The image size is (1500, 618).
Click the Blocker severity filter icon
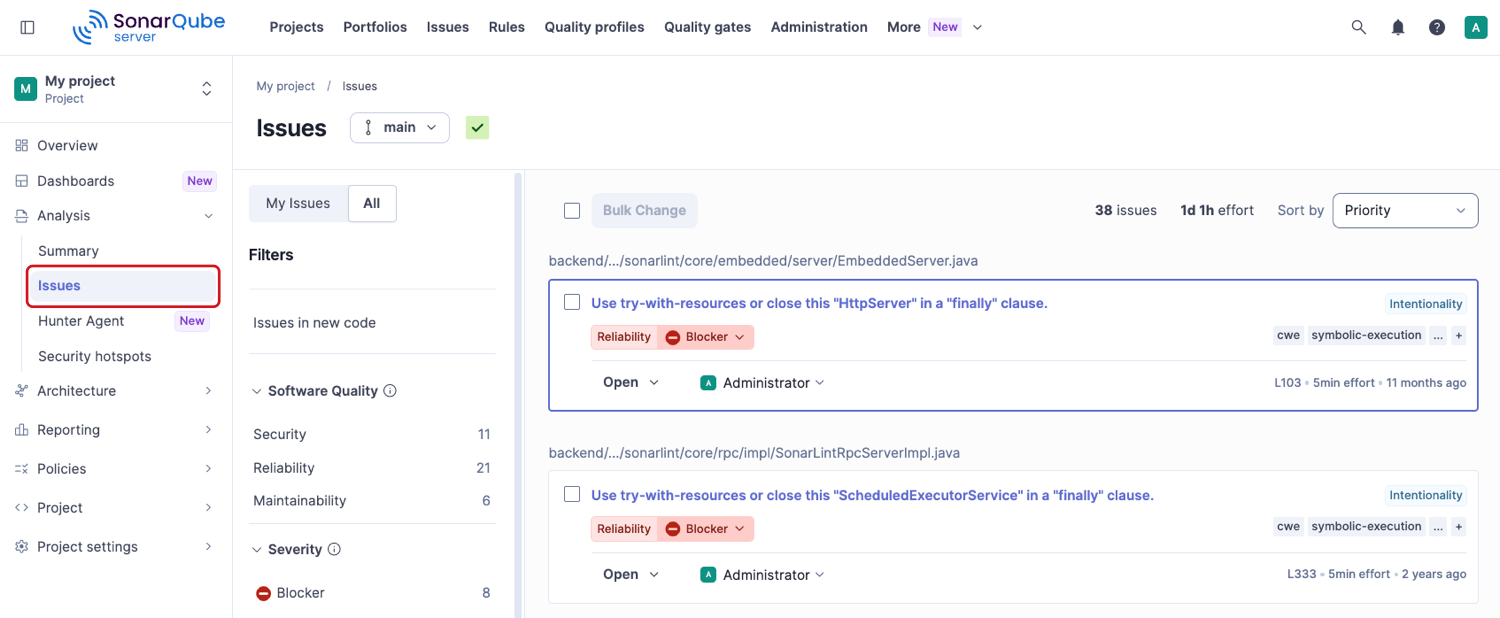(263, 593)
